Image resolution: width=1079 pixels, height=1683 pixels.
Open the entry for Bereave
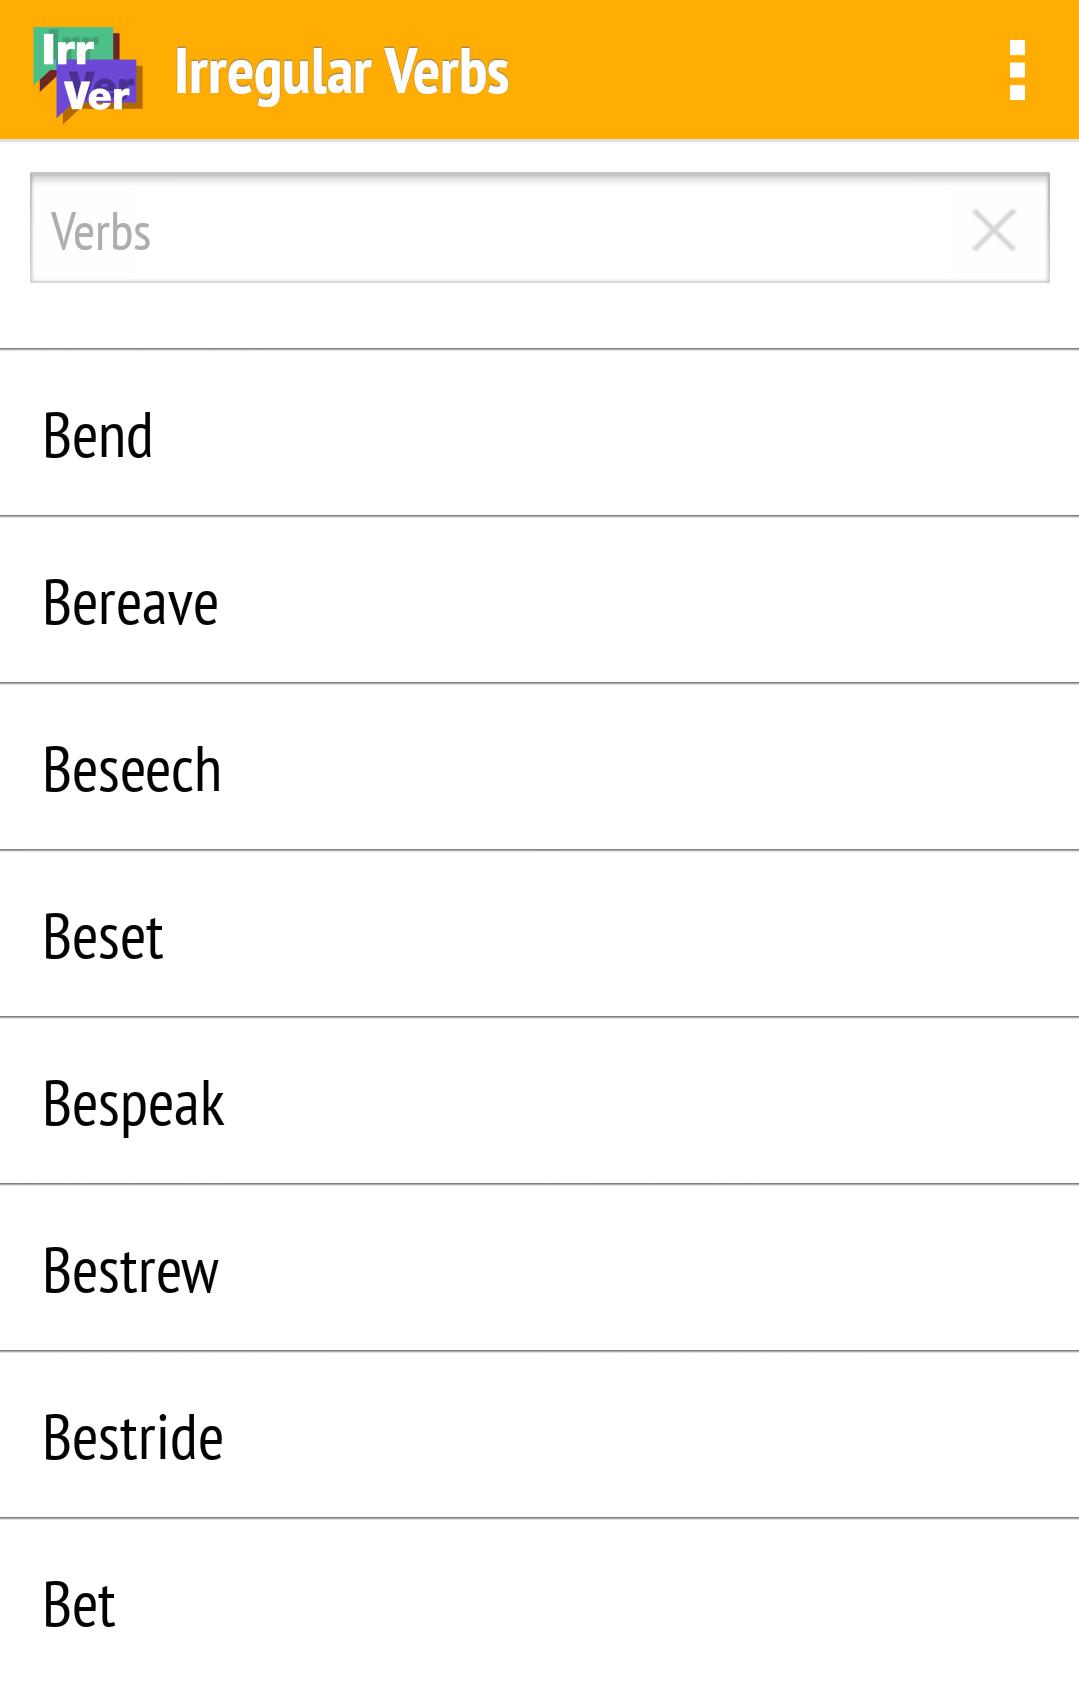click(x=540, y=601)
